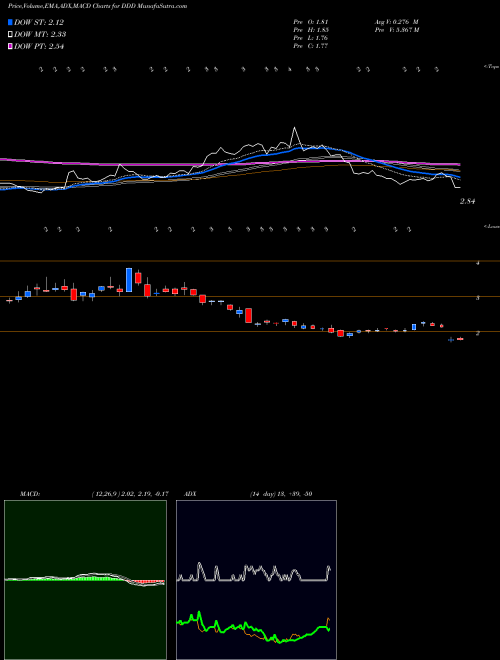Click the 'Pre V: 3.367 M' volume text

[x=396, y=30]
